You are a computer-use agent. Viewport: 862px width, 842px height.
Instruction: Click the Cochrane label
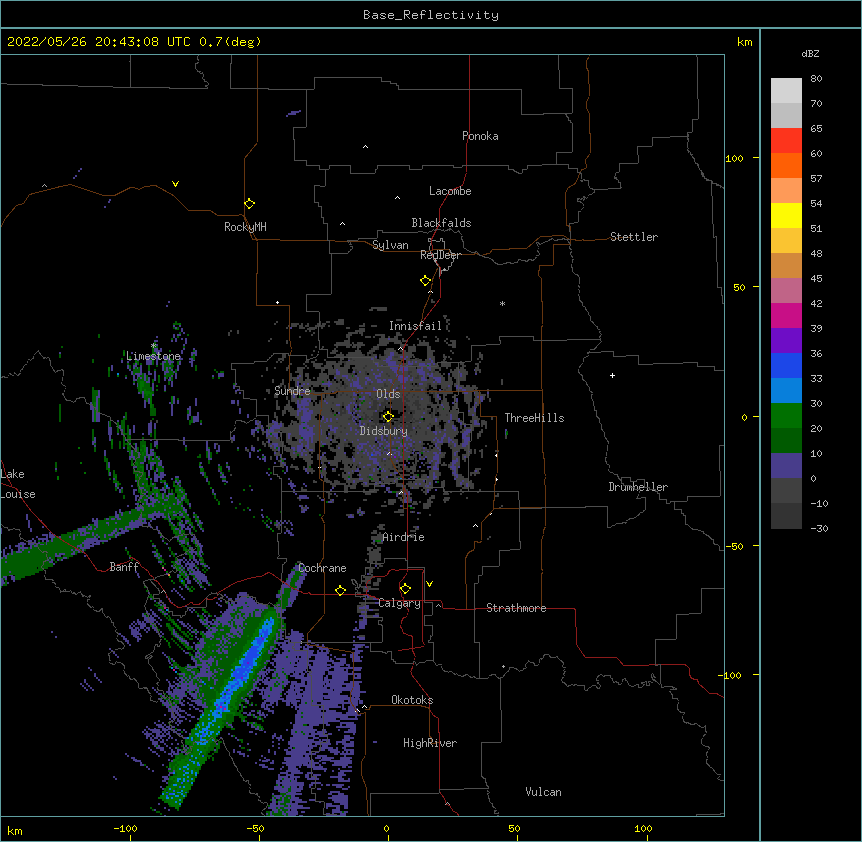coord(322,568)
